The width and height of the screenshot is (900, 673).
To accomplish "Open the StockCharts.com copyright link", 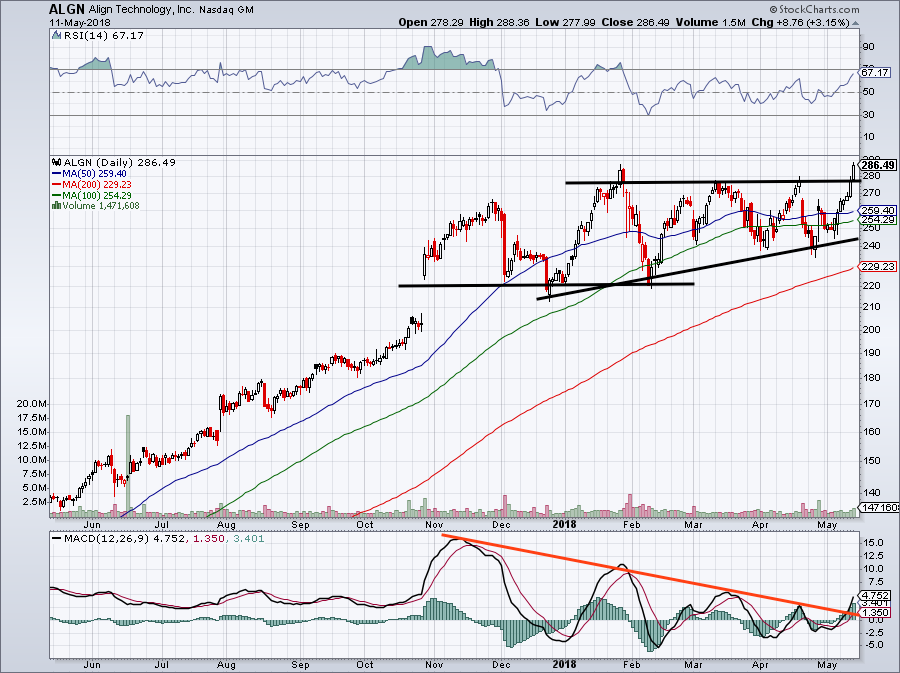I will coord(814,9).
